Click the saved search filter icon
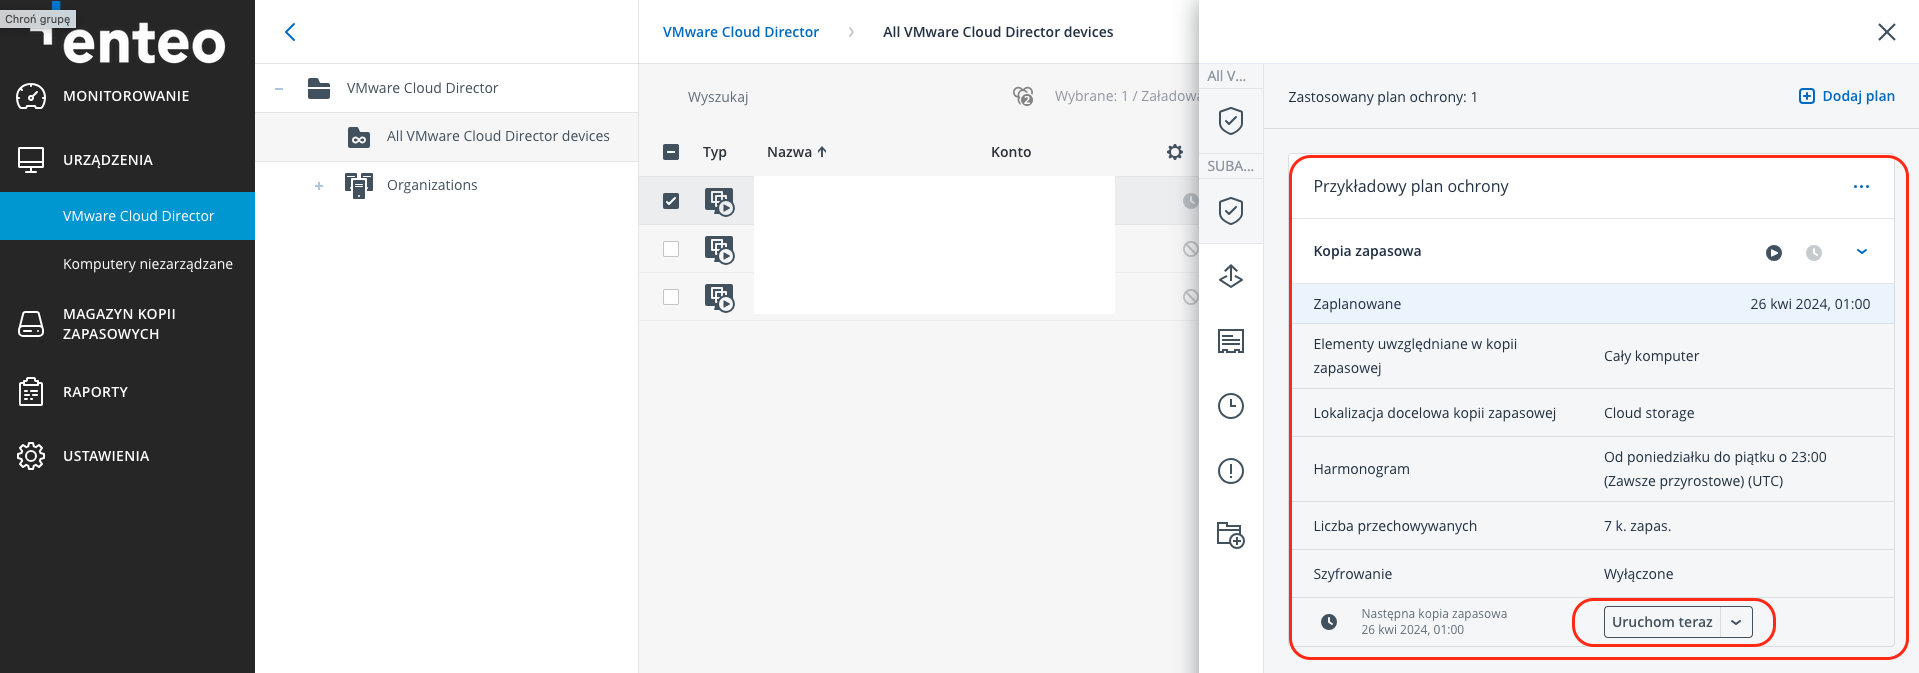1919x673 pixels. [x=1023, y=96]
